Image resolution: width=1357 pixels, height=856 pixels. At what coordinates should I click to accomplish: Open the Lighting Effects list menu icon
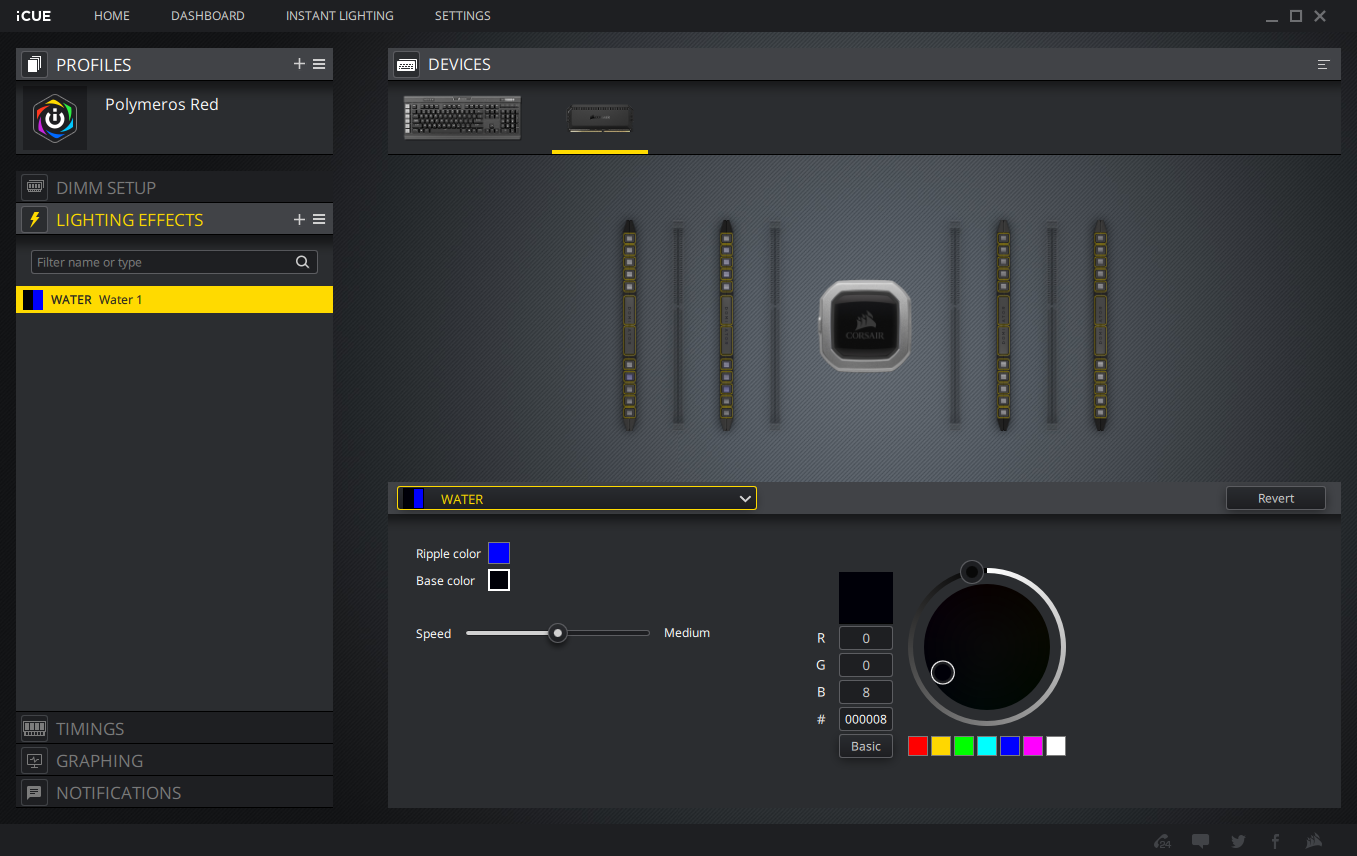pyautogui.click(x=319, y=219)
